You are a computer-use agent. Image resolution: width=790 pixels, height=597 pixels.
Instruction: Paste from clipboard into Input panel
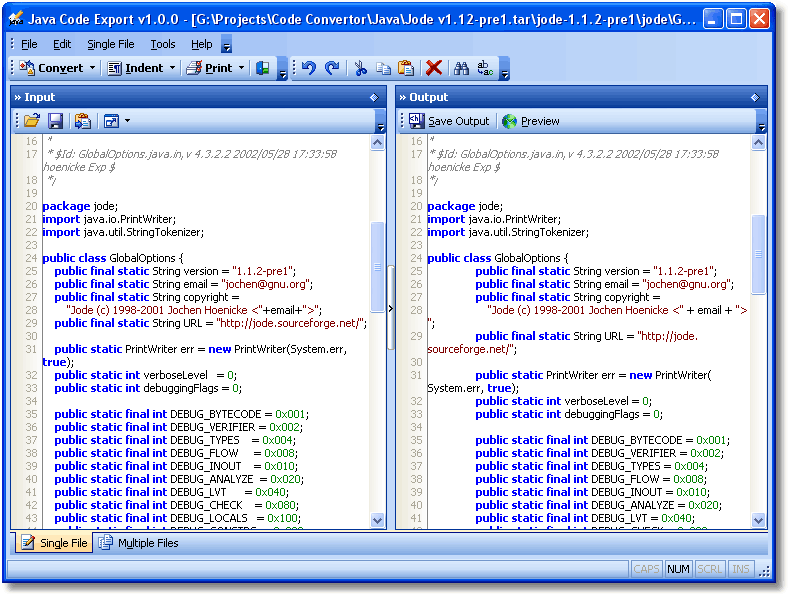pyautogui.click(x=82, y=121)
